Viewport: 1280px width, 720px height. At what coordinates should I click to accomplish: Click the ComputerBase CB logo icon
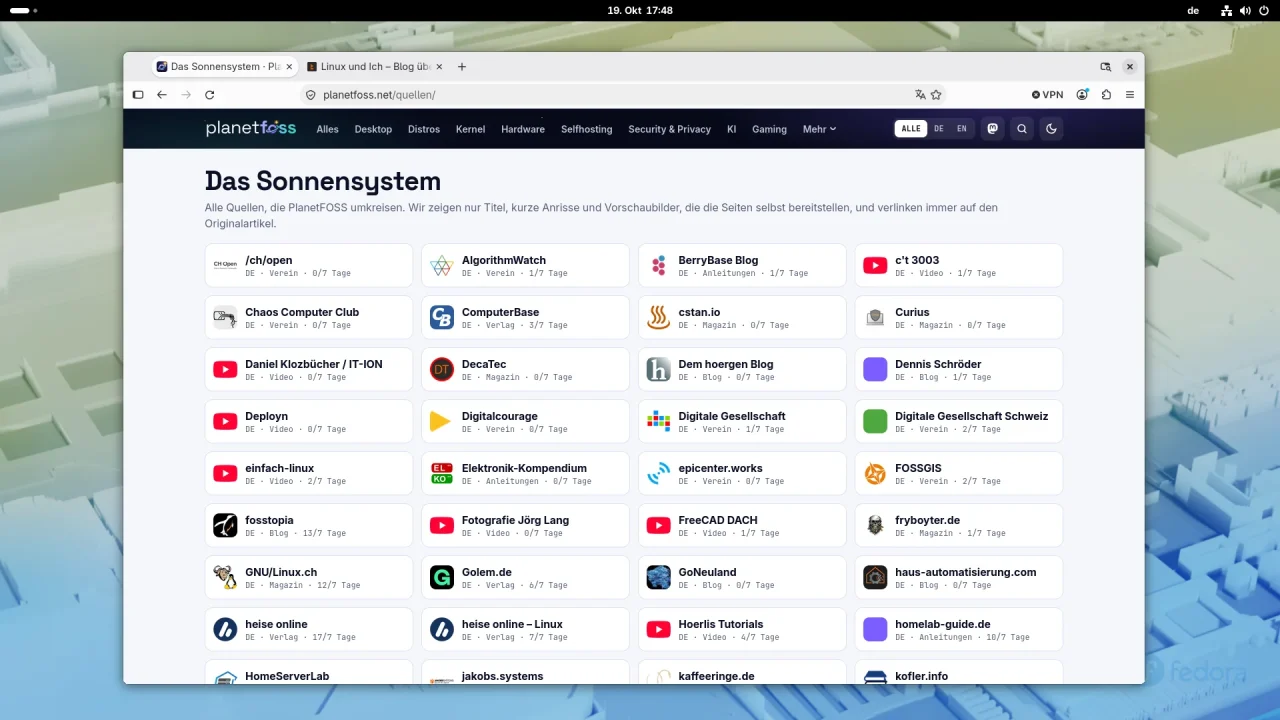442,318
